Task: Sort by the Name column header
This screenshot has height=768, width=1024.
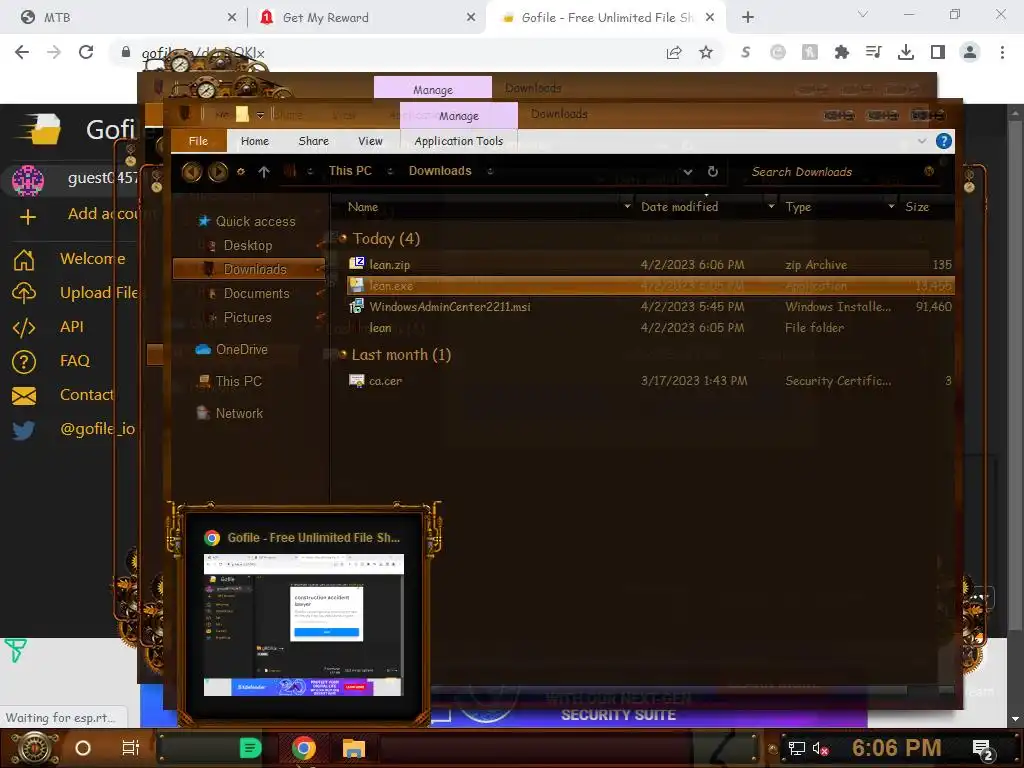Action: point(363,207)
